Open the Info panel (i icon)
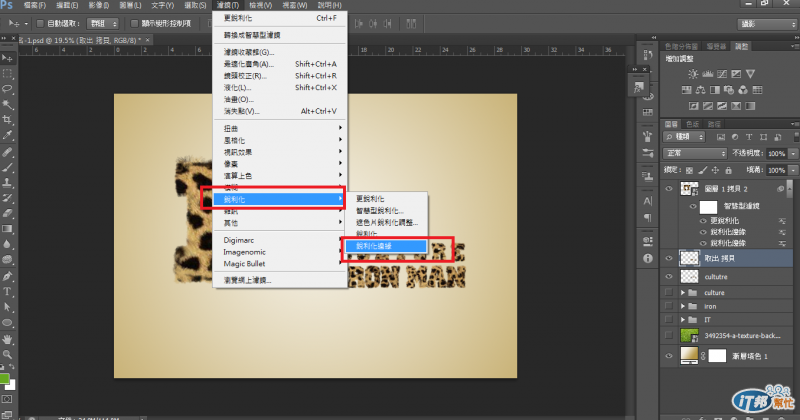Screen dimensions: 800x420 click(648, 258)
